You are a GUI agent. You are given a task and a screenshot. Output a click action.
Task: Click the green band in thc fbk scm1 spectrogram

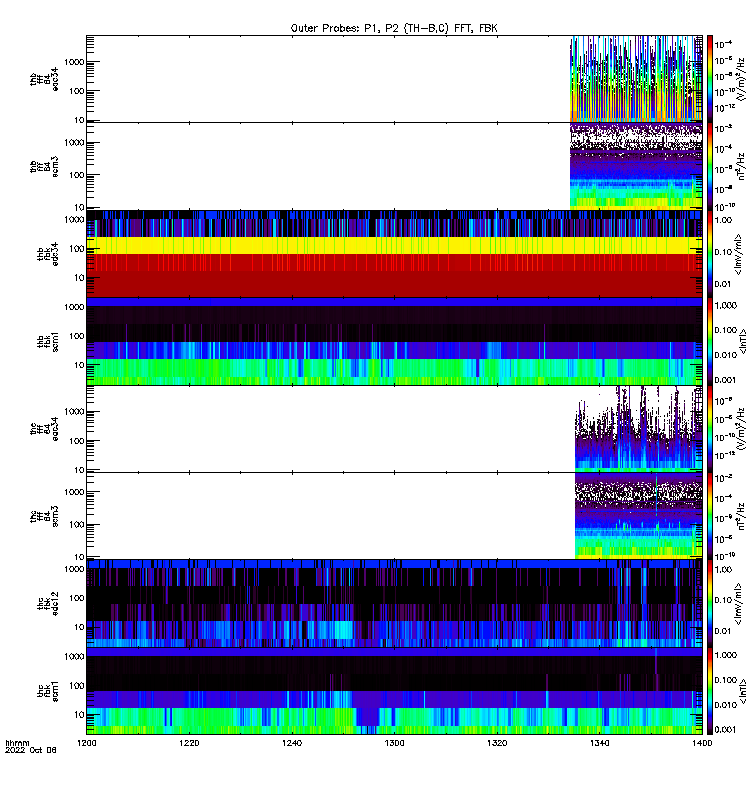coord(394,717)
